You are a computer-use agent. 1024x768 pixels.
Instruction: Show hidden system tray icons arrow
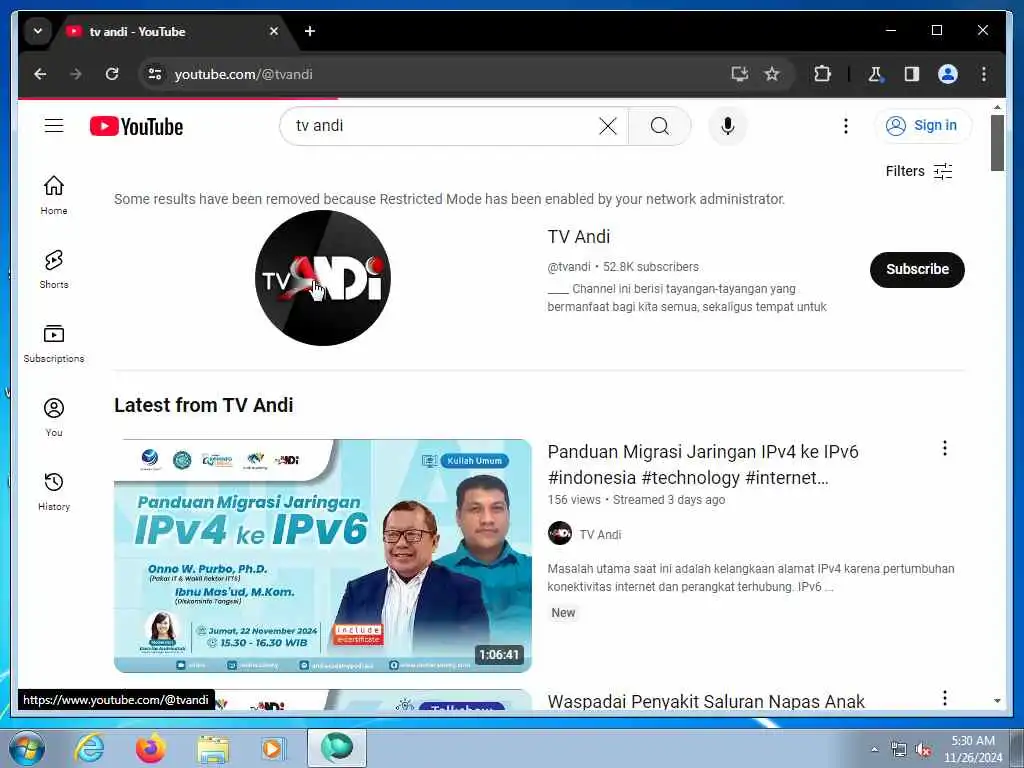(874, 749)
